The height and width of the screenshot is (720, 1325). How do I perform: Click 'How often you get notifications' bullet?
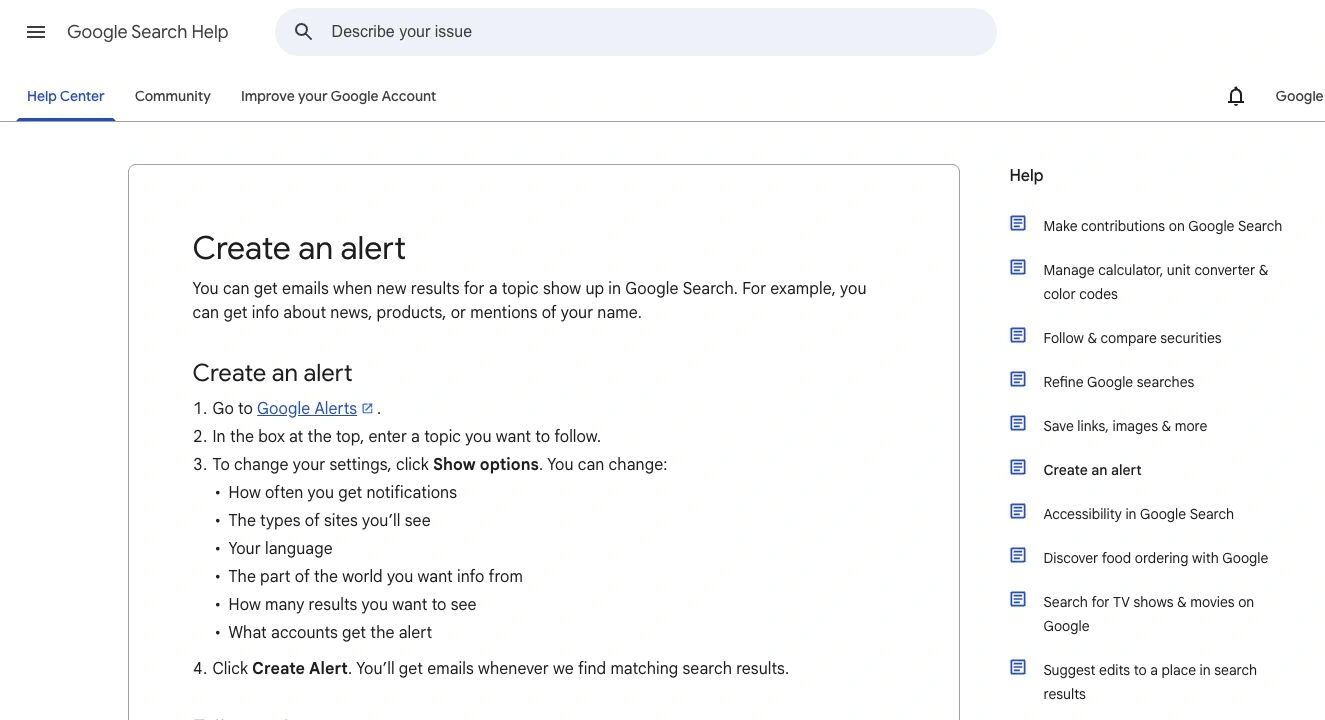click(342, 492)
